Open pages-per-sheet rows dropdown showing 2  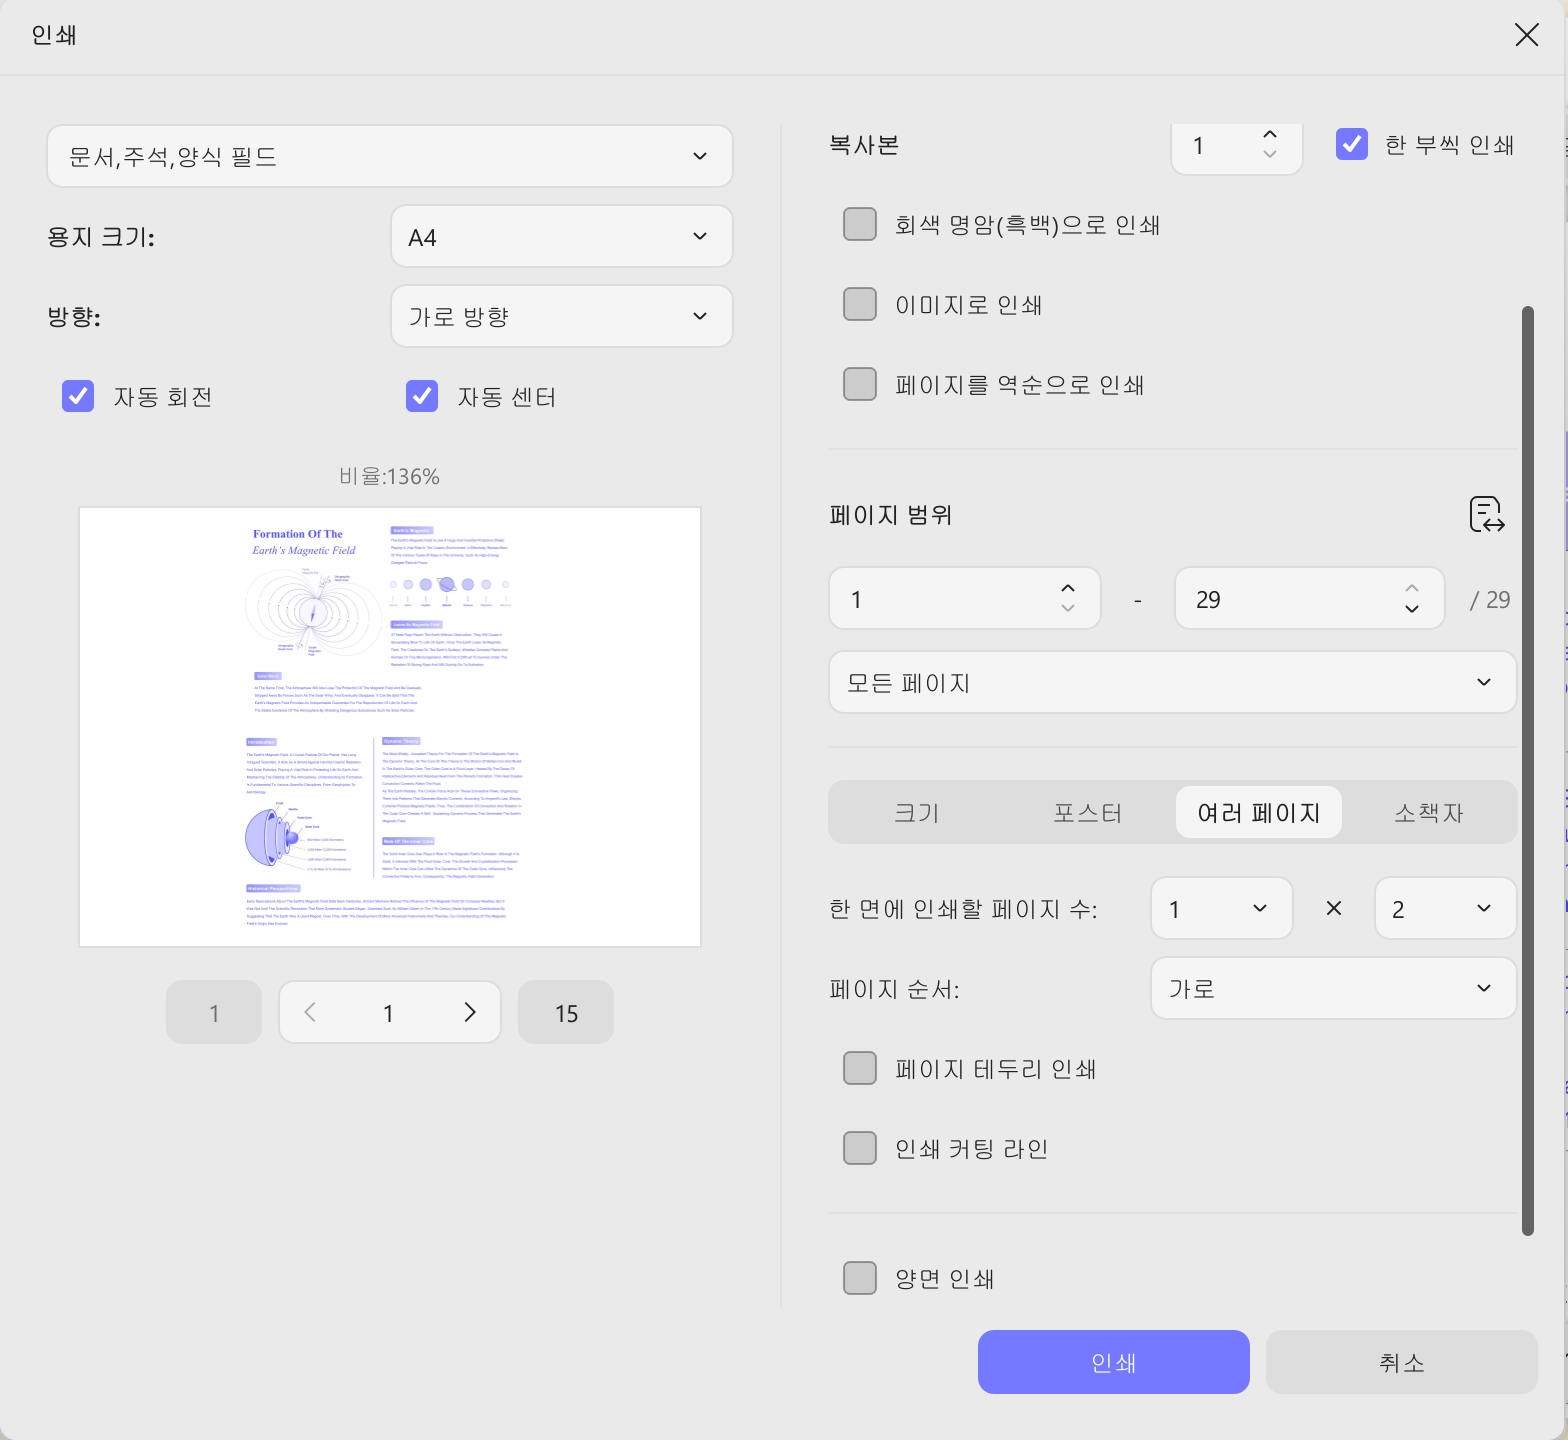[1446, 908]
